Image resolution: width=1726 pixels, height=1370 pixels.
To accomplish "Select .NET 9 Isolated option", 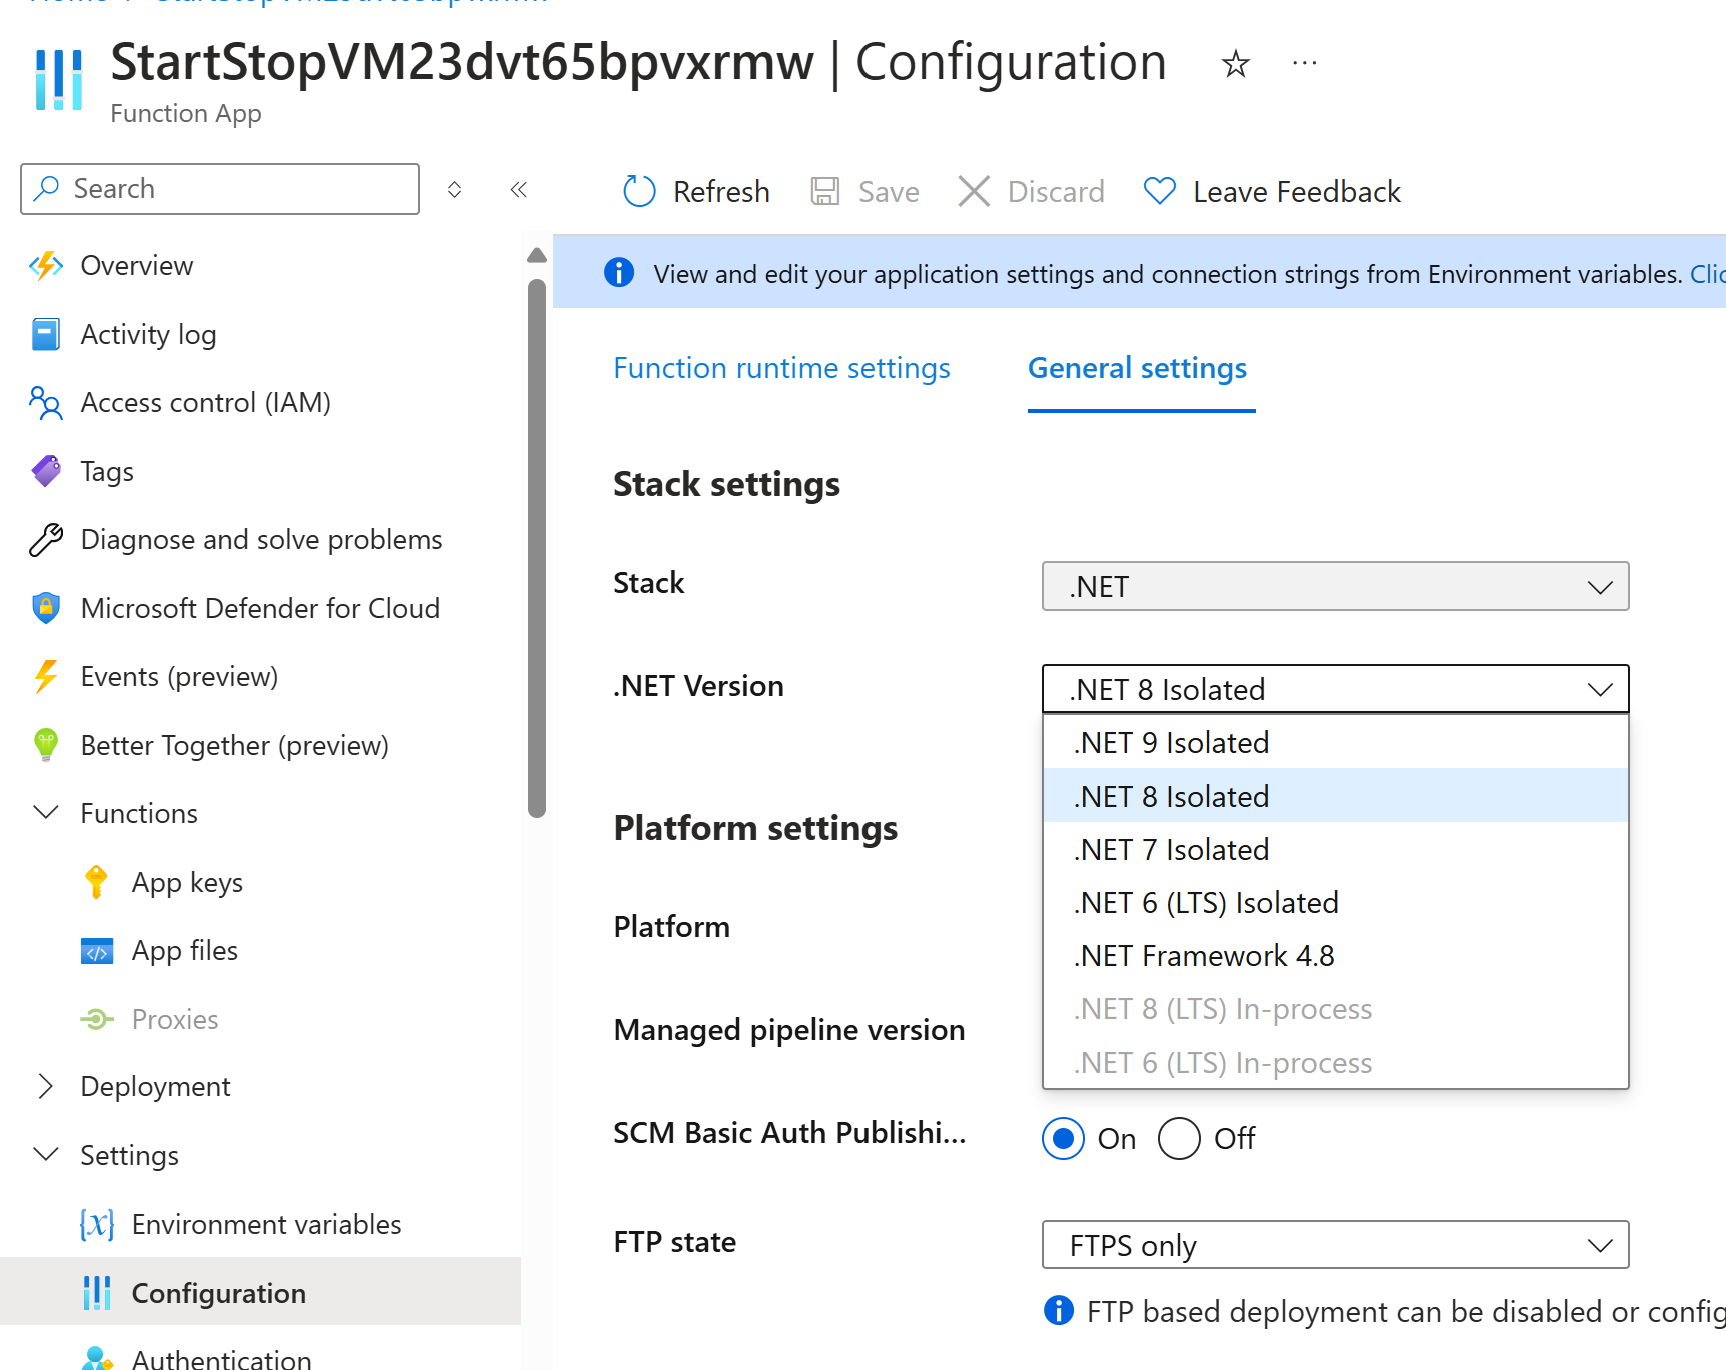I will tap(1172, 743).
